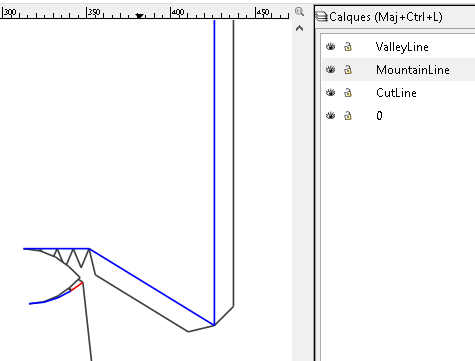Select the blue diagonal line on canvas
Viewport: 475px width, 361px height.
point(152,287)
